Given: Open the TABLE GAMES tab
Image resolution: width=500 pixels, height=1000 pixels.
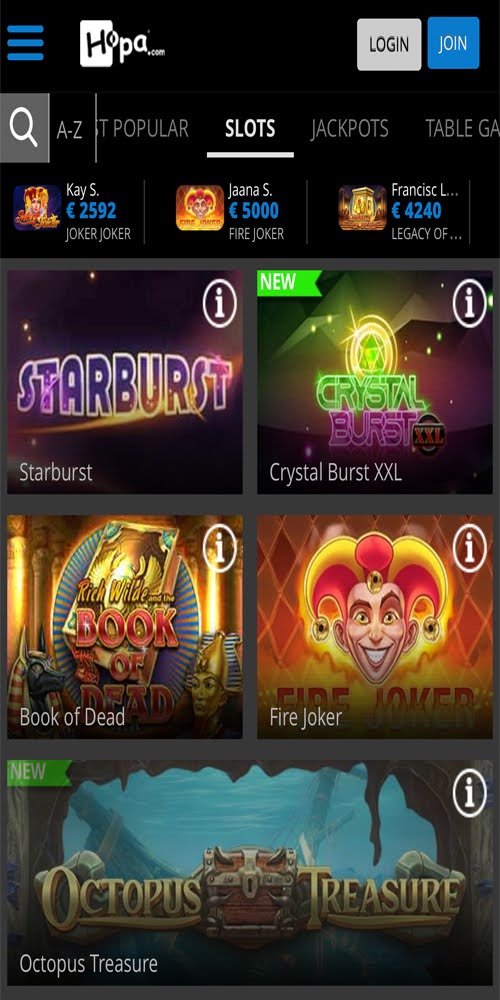Looking at the screenshot, I should tap(462, 129).
